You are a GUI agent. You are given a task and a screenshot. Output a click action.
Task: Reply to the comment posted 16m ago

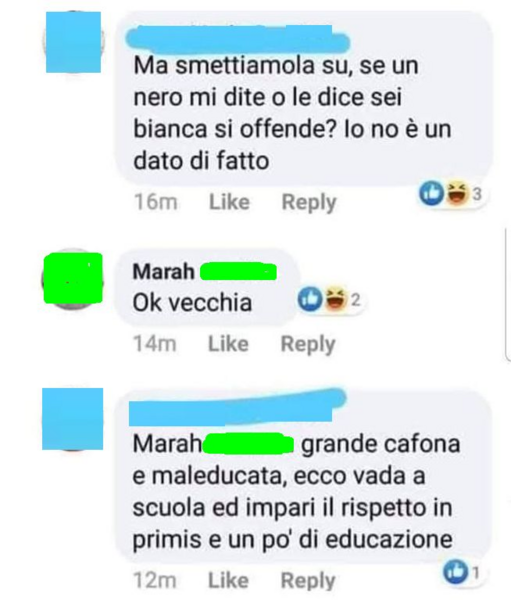[x=309, y=202]
